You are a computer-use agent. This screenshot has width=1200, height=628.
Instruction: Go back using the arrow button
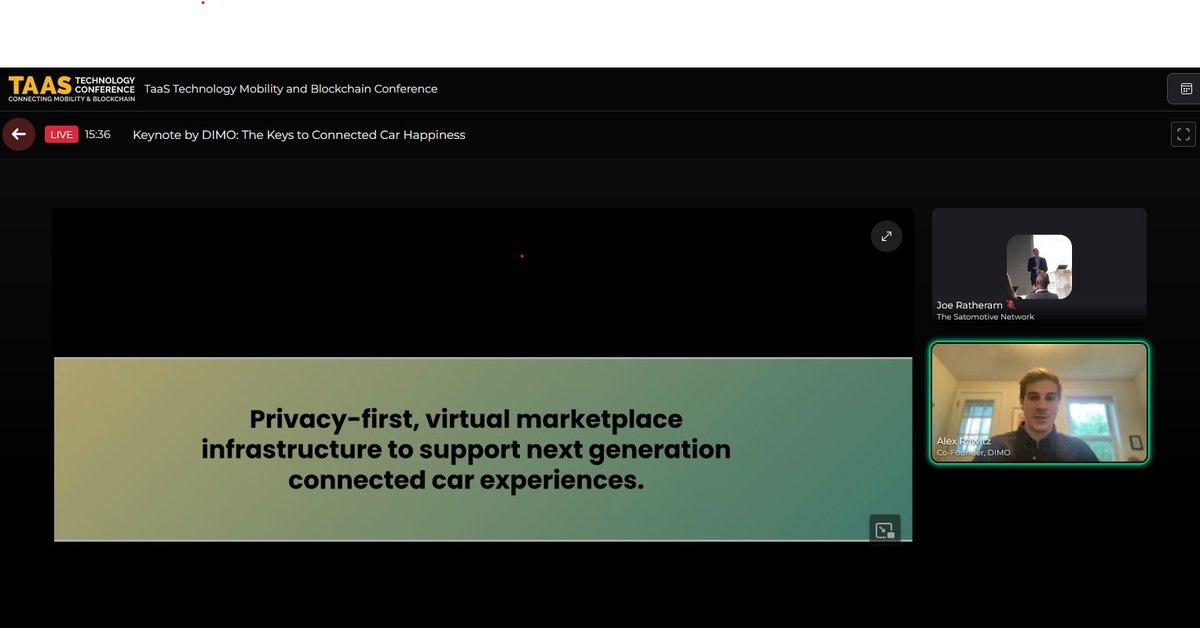18,134
